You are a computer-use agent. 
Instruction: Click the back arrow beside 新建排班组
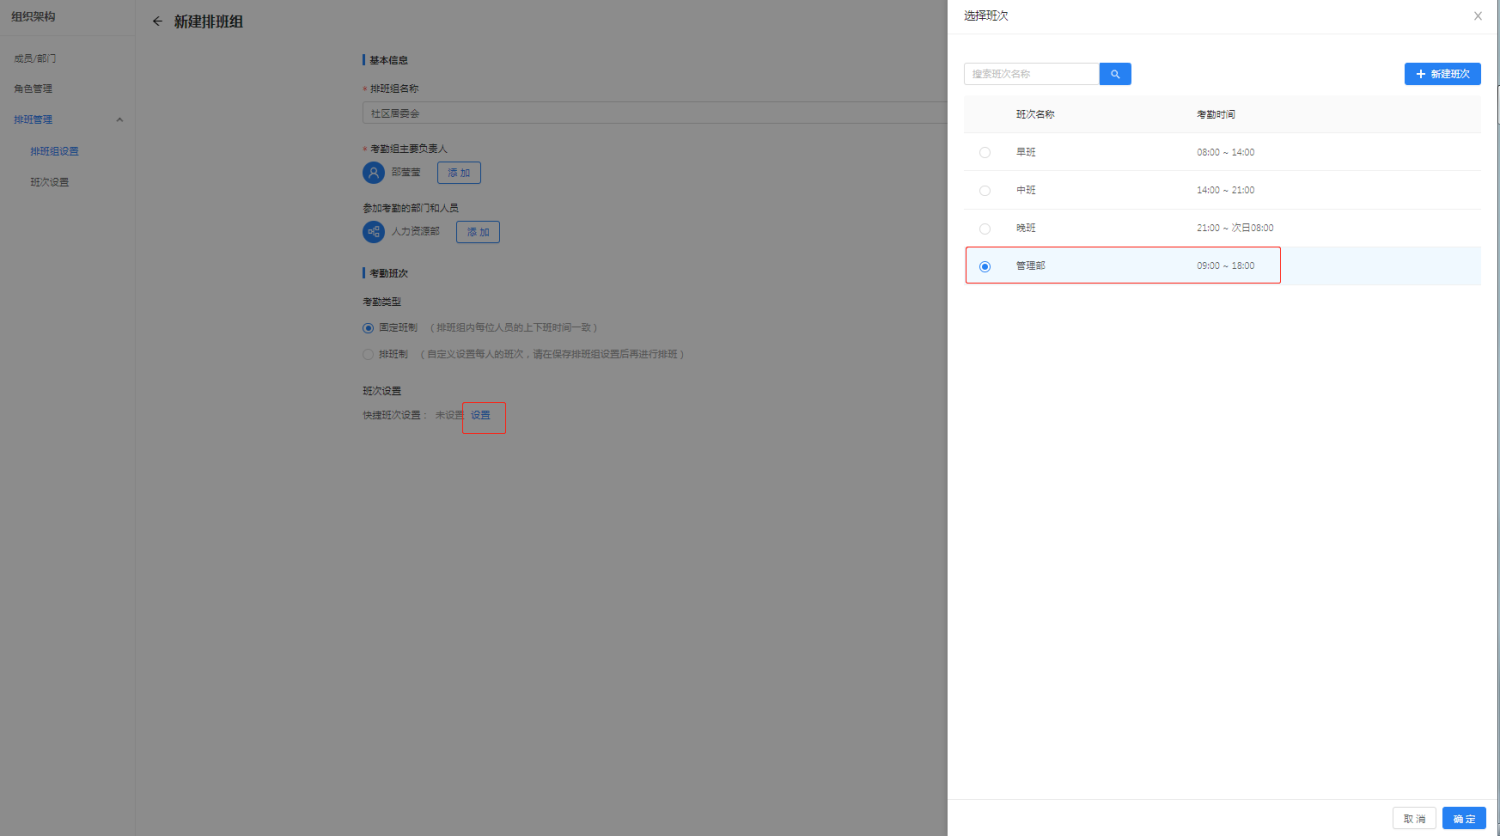[x=157, y=21]
